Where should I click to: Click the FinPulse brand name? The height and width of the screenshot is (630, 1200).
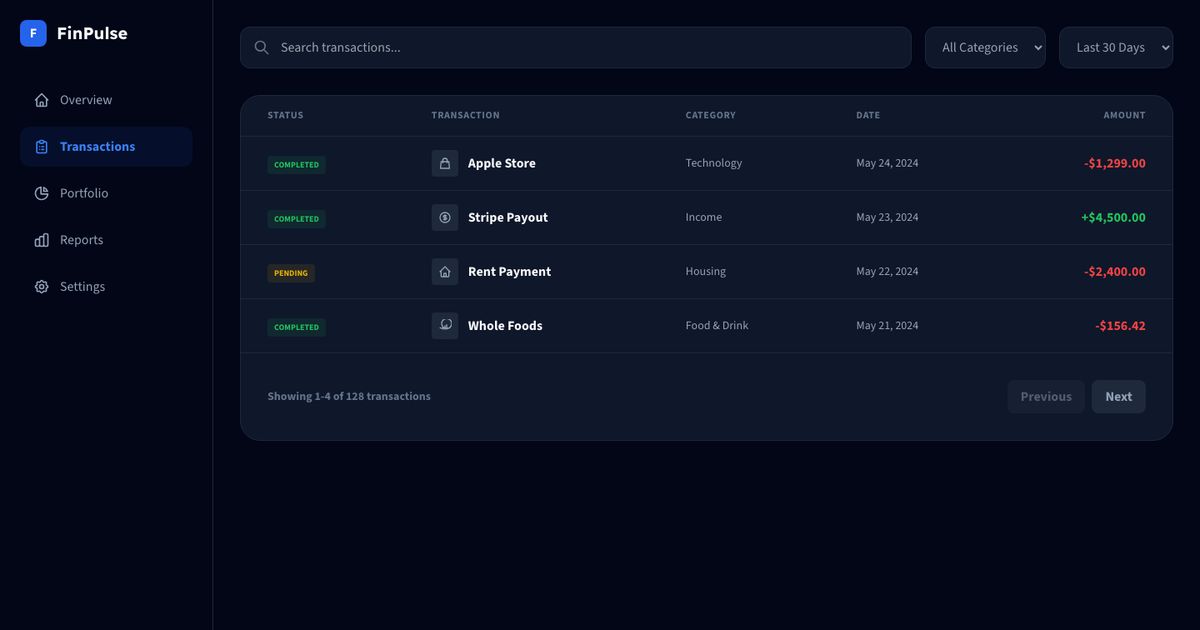pos(92,33)
